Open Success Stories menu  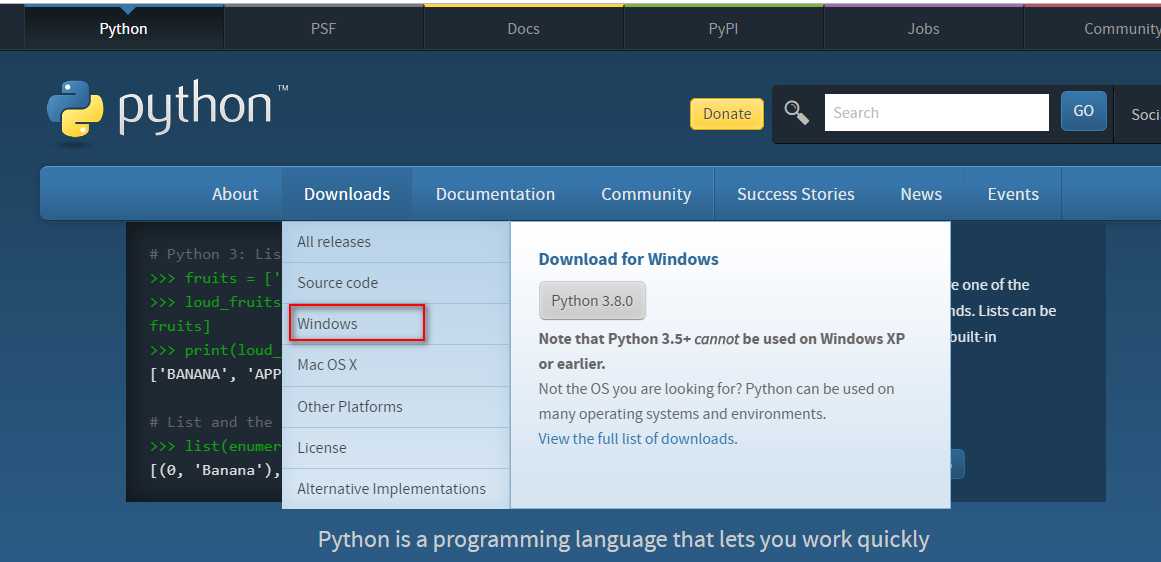coord(795,194)
